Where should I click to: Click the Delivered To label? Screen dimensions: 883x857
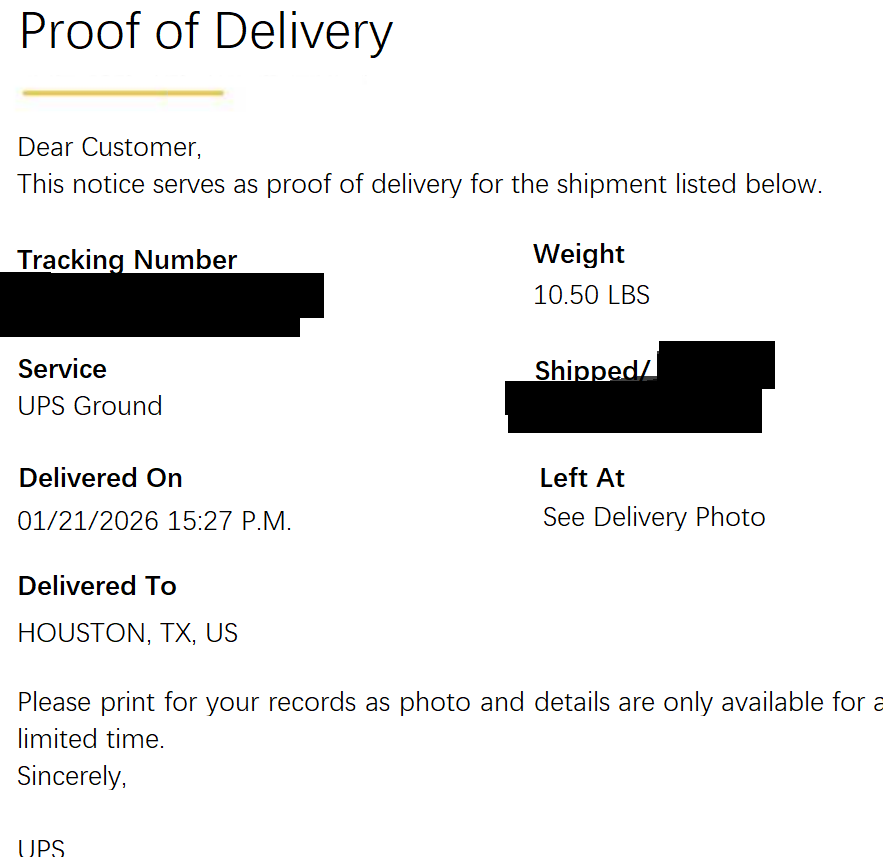97,586
